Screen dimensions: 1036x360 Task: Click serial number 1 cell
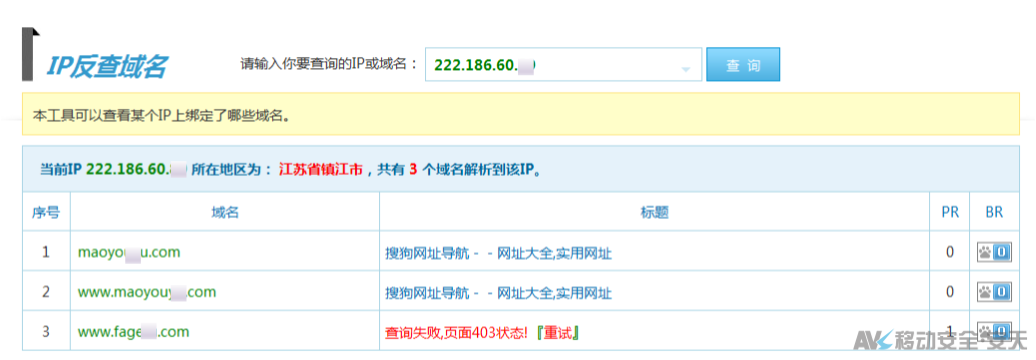pos(46,252)
